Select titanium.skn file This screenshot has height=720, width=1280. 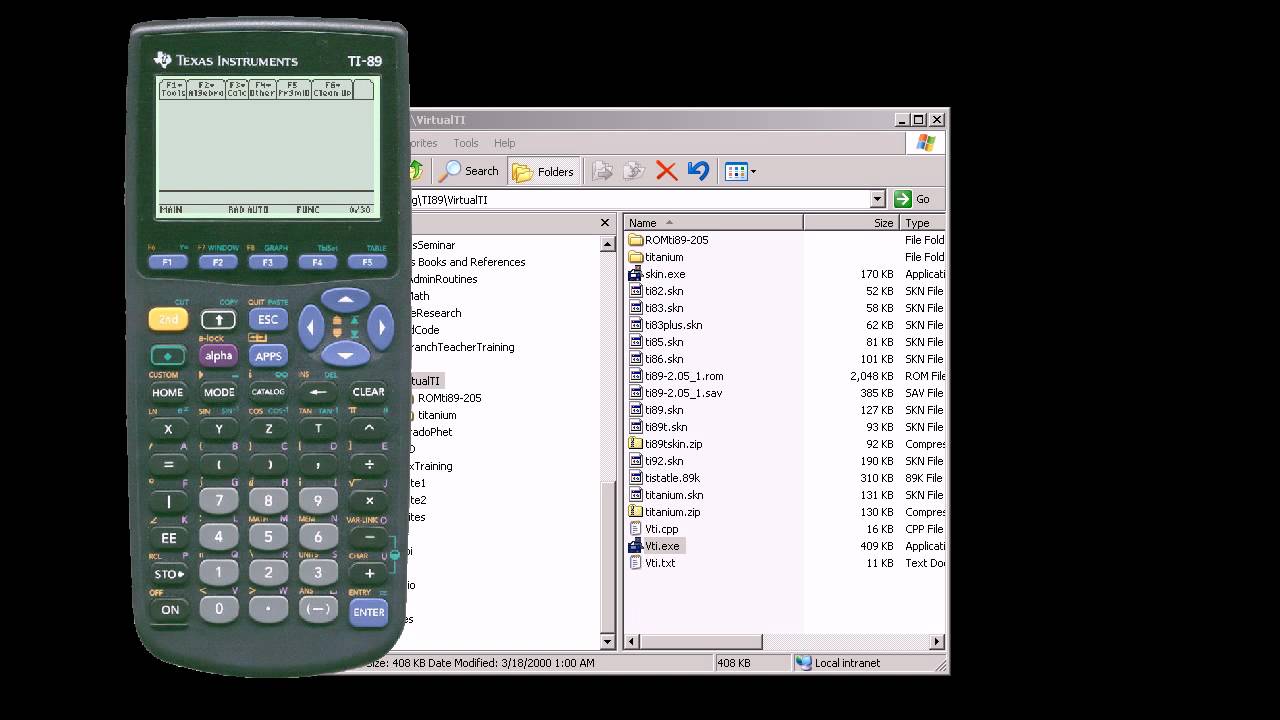[666, 495]
